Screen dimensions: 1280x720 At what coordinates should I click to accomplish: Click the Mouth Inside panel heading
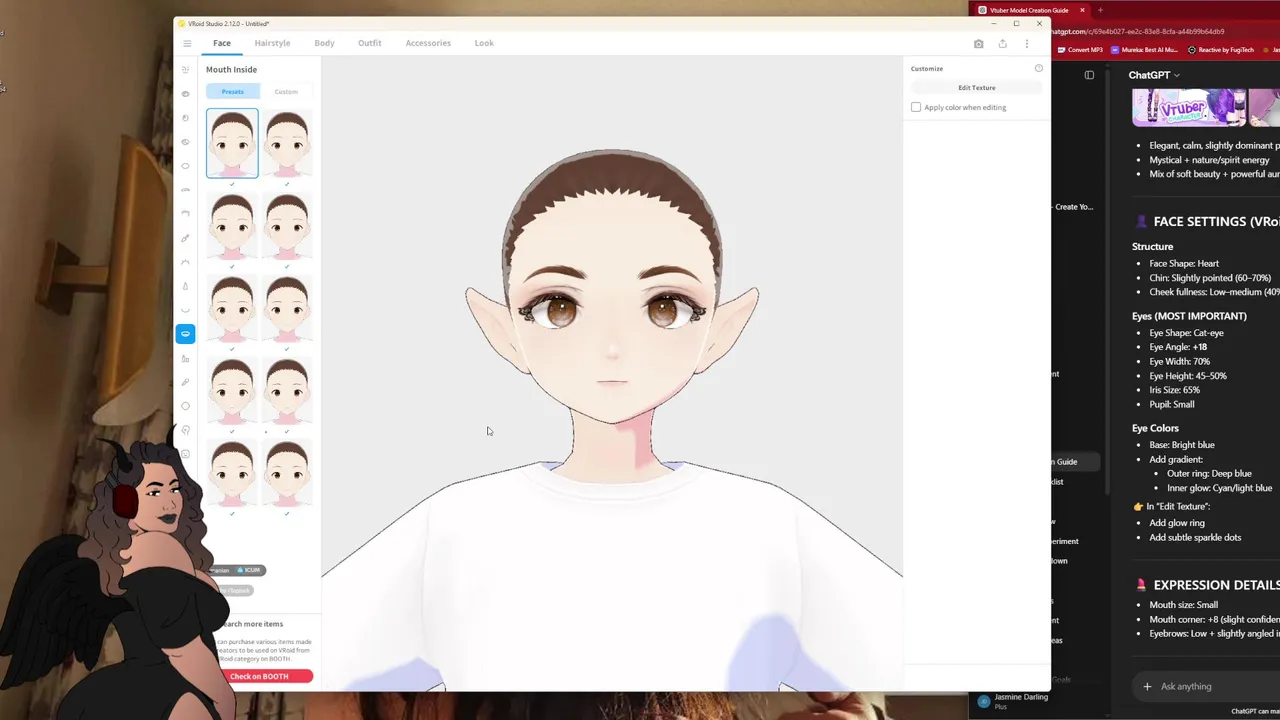pyautogui.click(x=231, y=69)
